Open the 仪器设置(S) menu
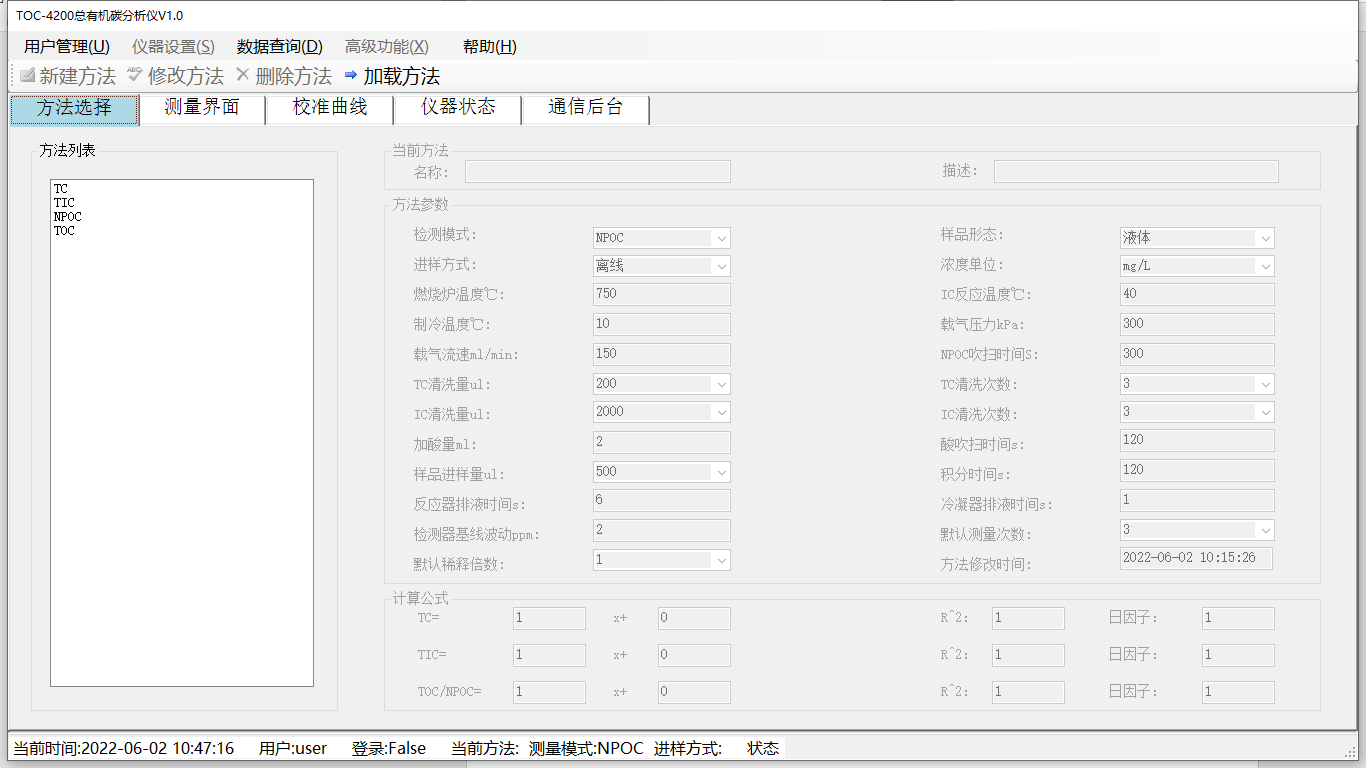The height and width of the screenshot is (768, 1366). coord(173,46)
